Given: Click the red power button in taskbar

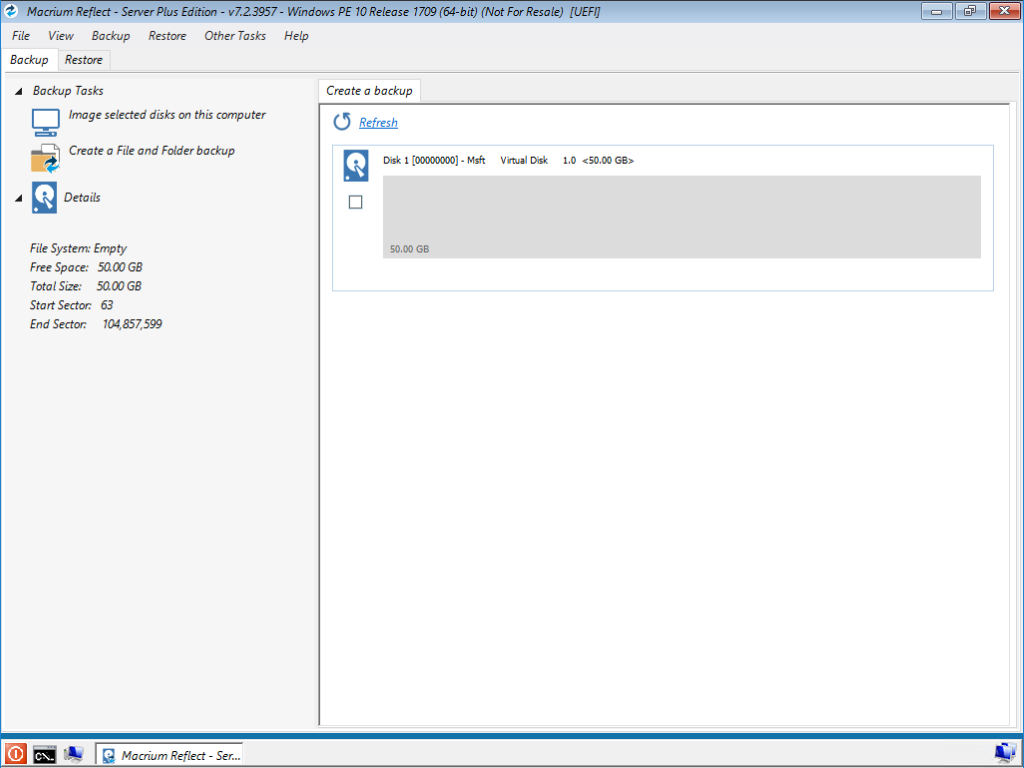Looking at the screenshot, I should coord(16,754).
